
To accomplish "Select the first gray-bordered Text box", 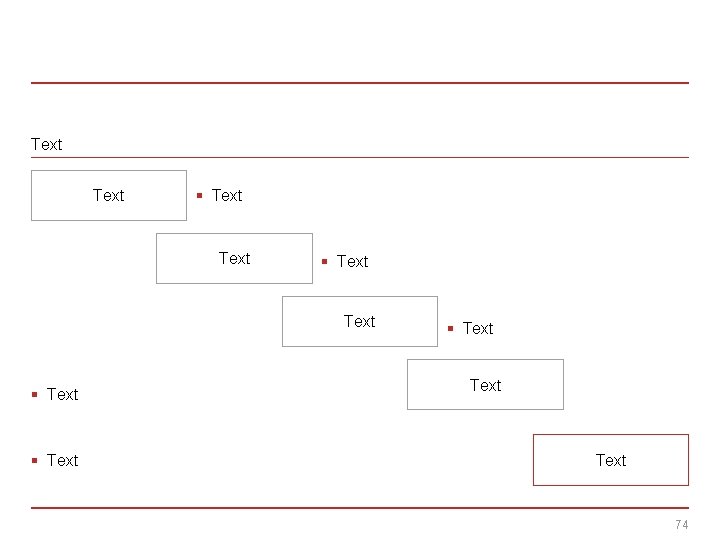I will click(108, 195).
